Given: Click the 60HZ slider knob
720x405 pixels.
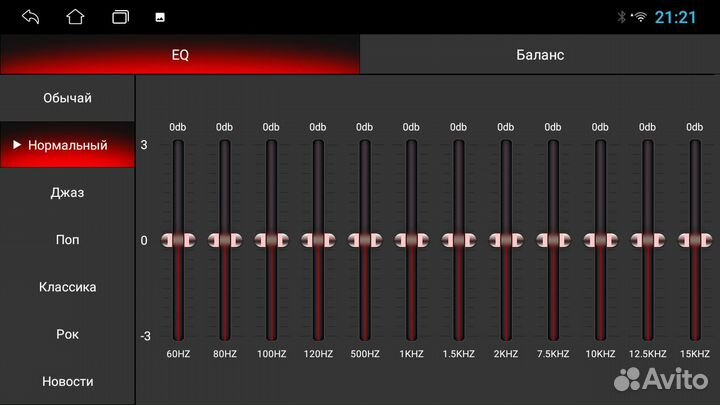Looking at the screenshot, I should pos(178,240).
